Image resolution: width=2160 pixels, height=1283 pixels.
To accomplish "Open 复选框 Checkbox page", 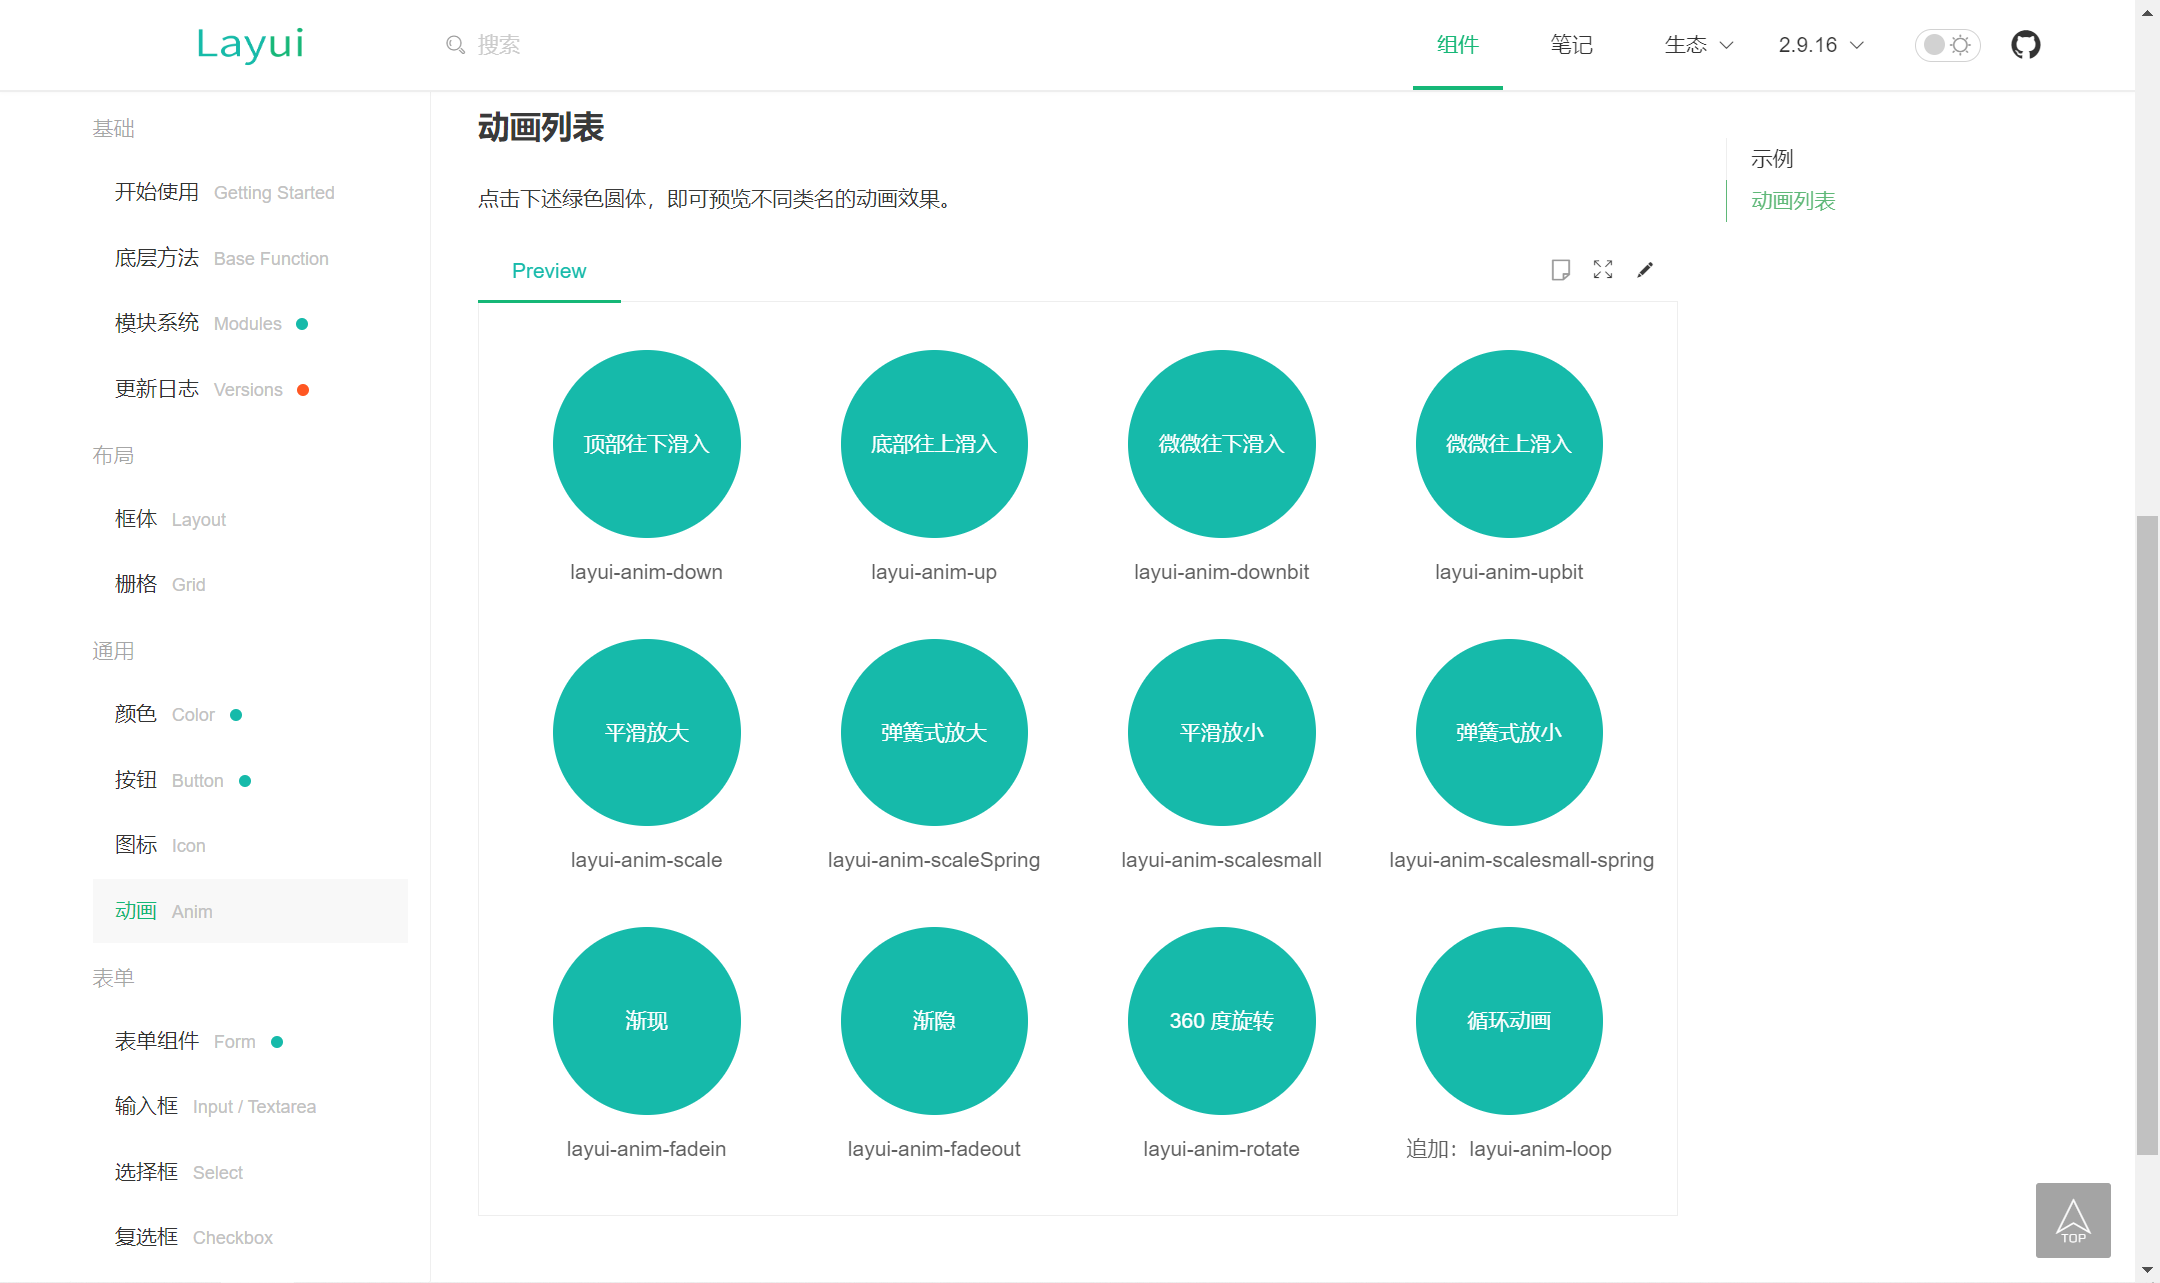I will click(250, 1237).
